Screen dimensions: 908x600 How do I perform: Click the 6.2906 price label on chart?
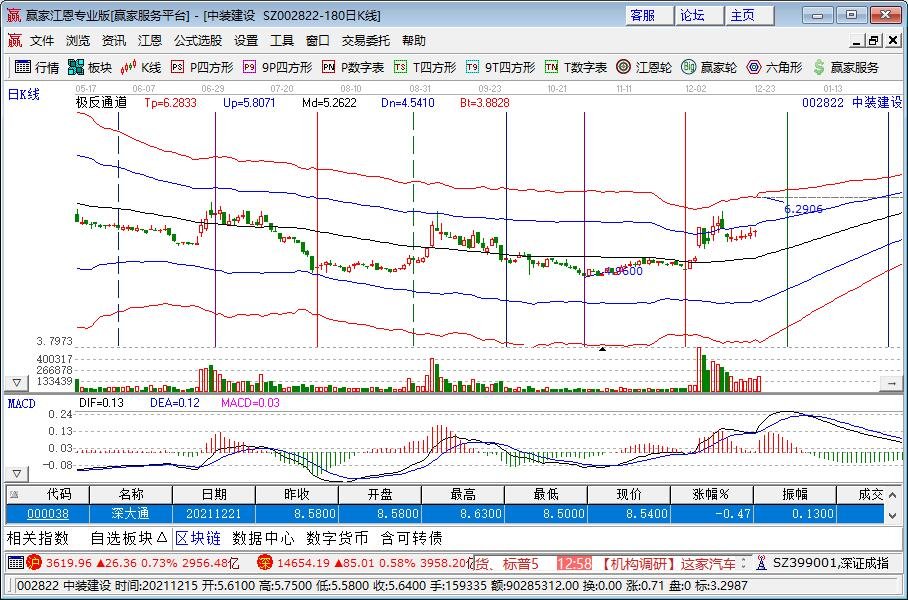[x=803, y=209]
